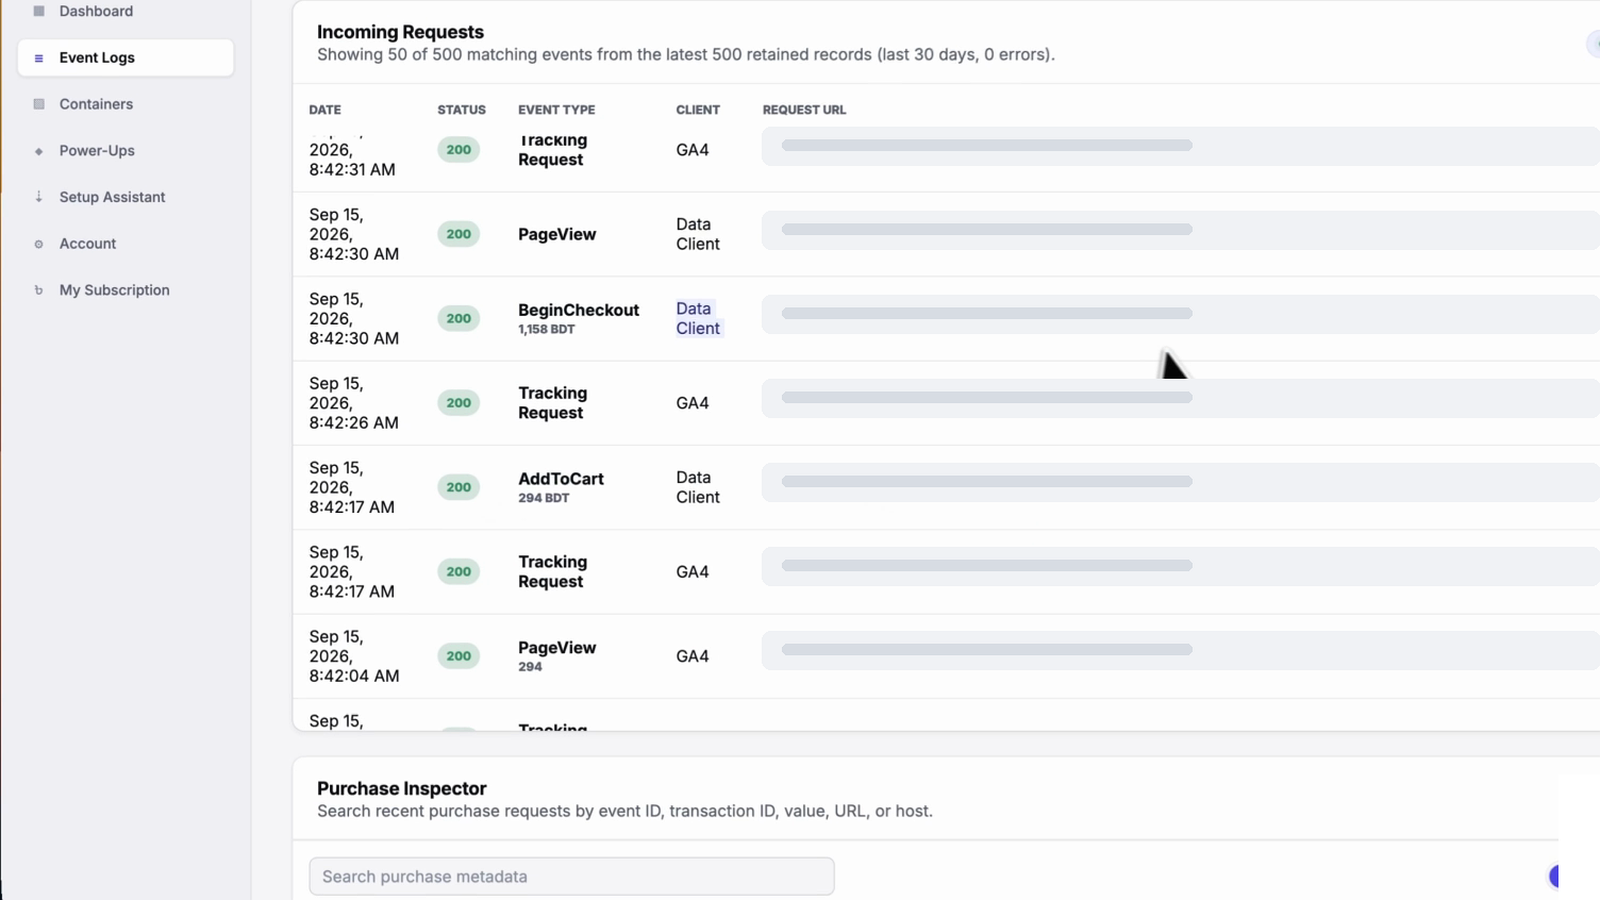Viewport: 1600px width, 900px height.
Task: Click the EVENT TYPE column header
Action: pyautogui.click(x=556, y=110)
